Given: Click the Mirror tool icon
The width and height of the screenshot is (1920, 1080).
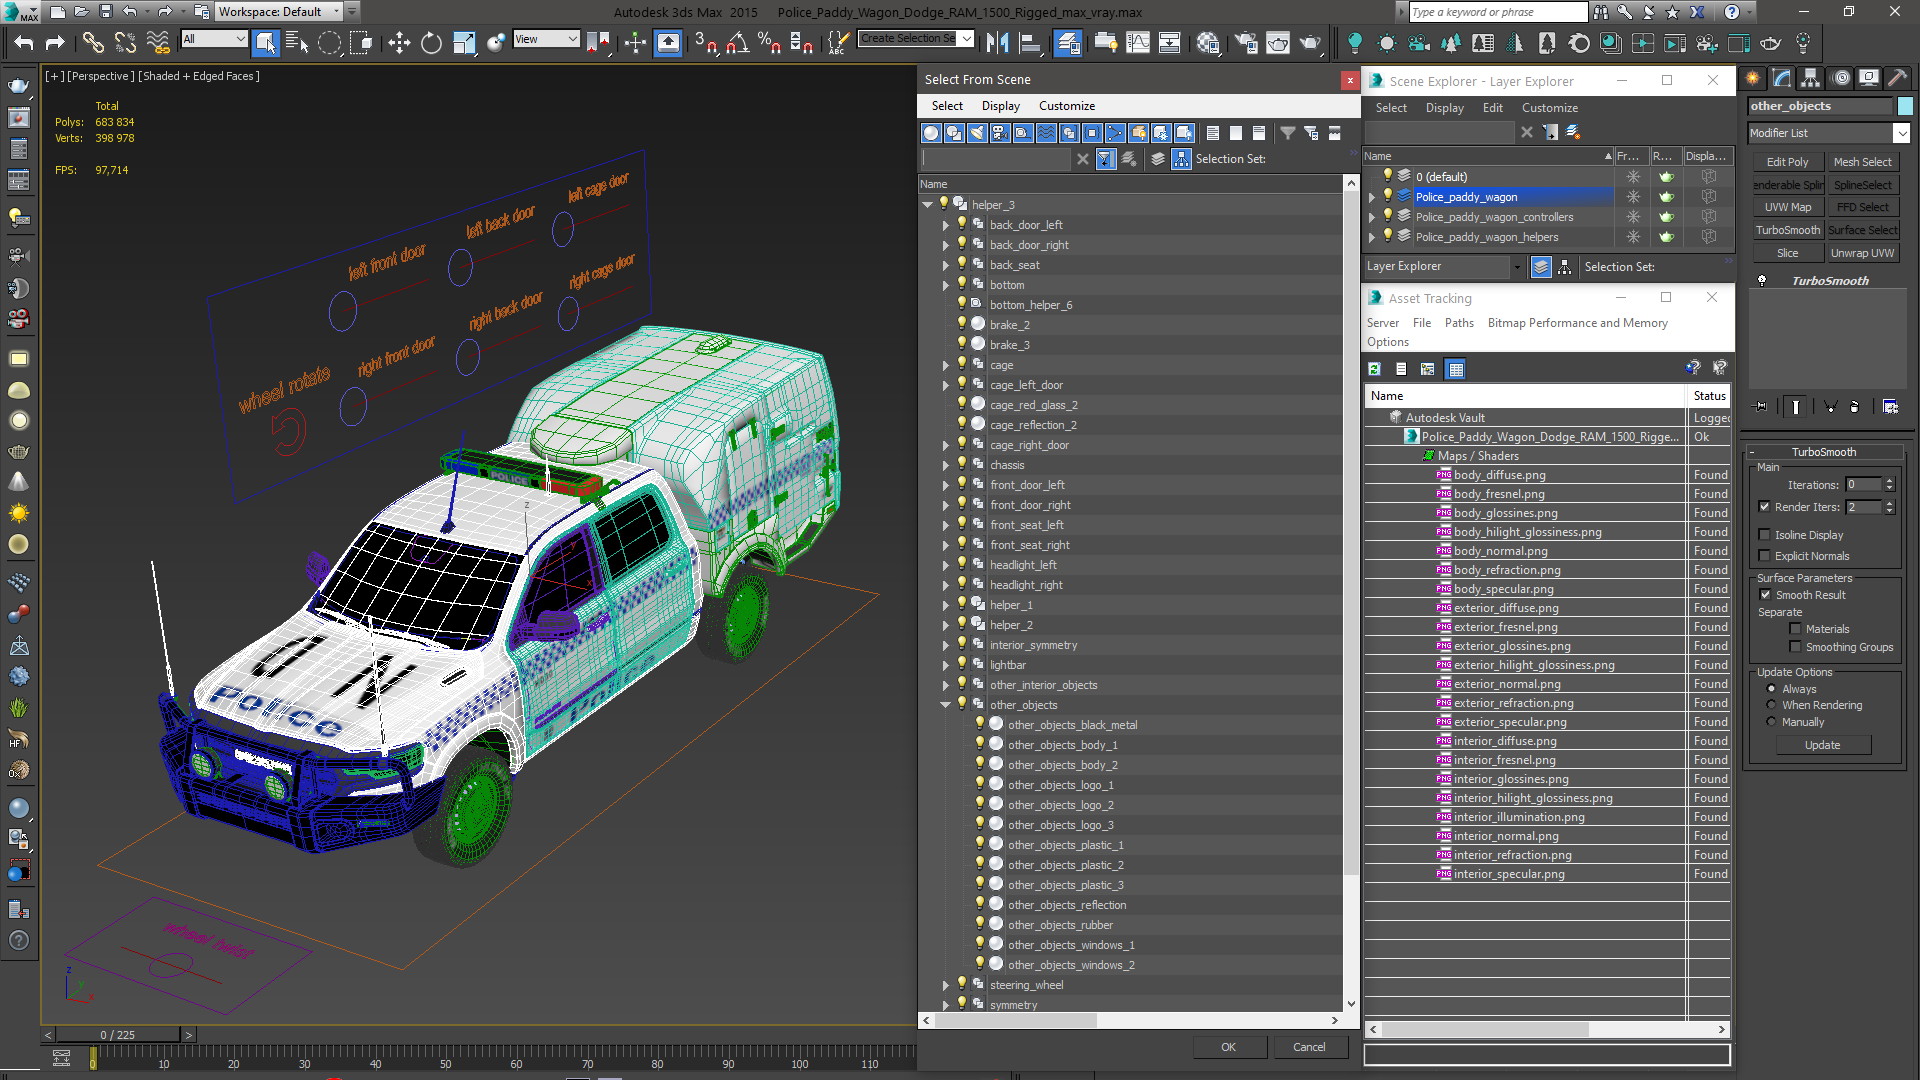Looking at the screenshot, I should pos(997,42).
